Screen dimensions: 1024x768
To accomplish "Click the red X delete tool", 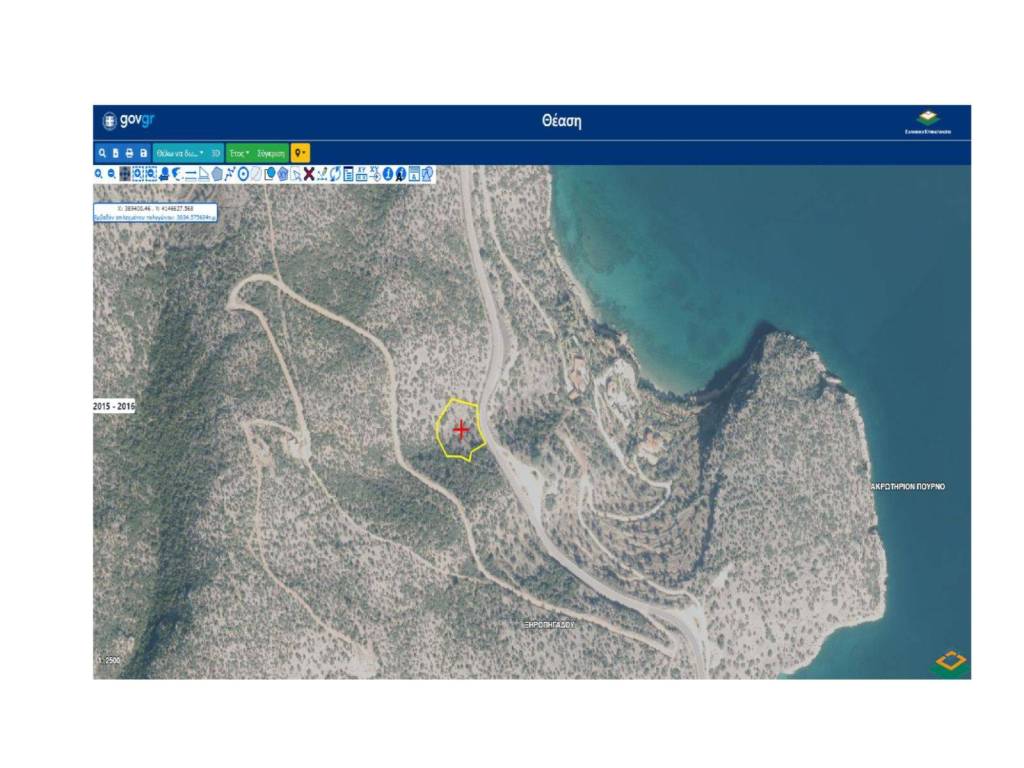I will [x=309, y=174].
